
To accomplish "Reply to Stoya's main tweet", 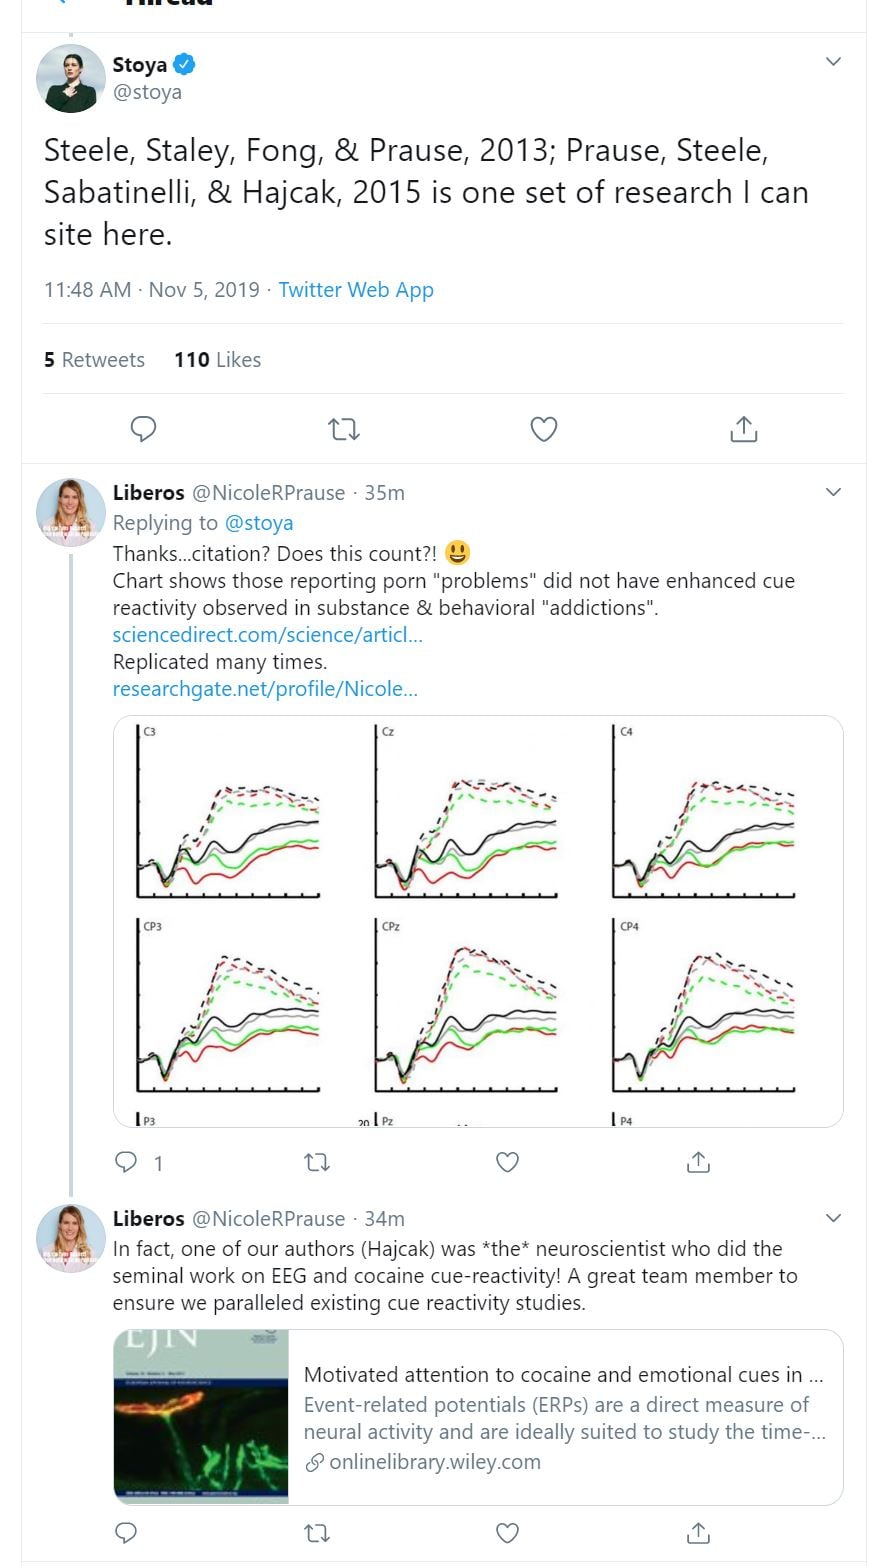I will coord(144,429).
